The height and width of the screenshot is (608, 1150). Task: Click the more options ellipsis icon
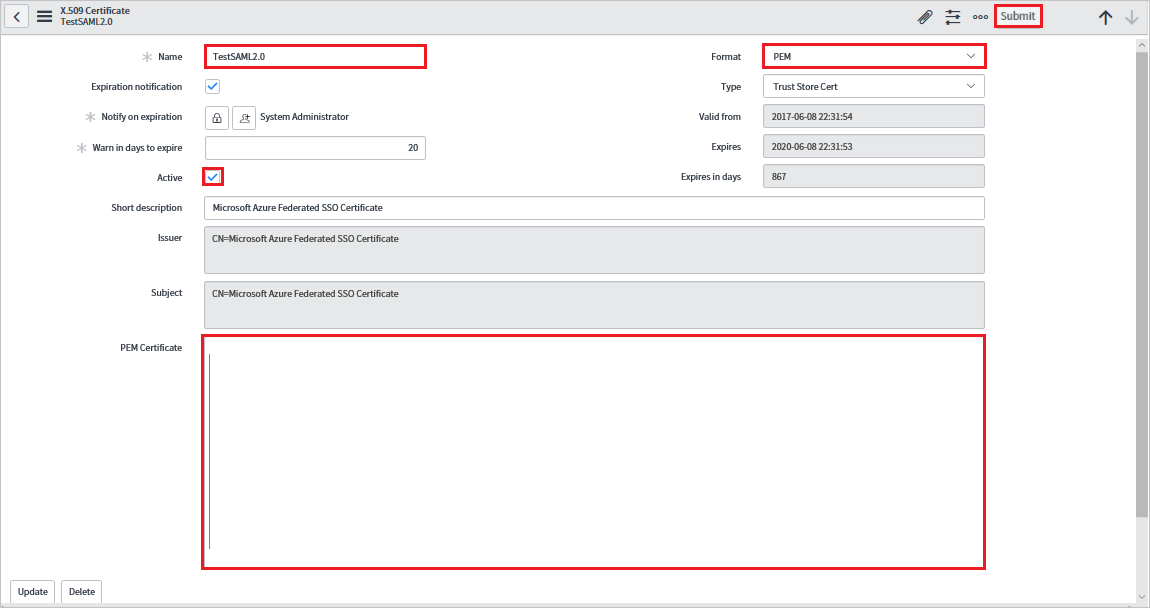(980, 16)
